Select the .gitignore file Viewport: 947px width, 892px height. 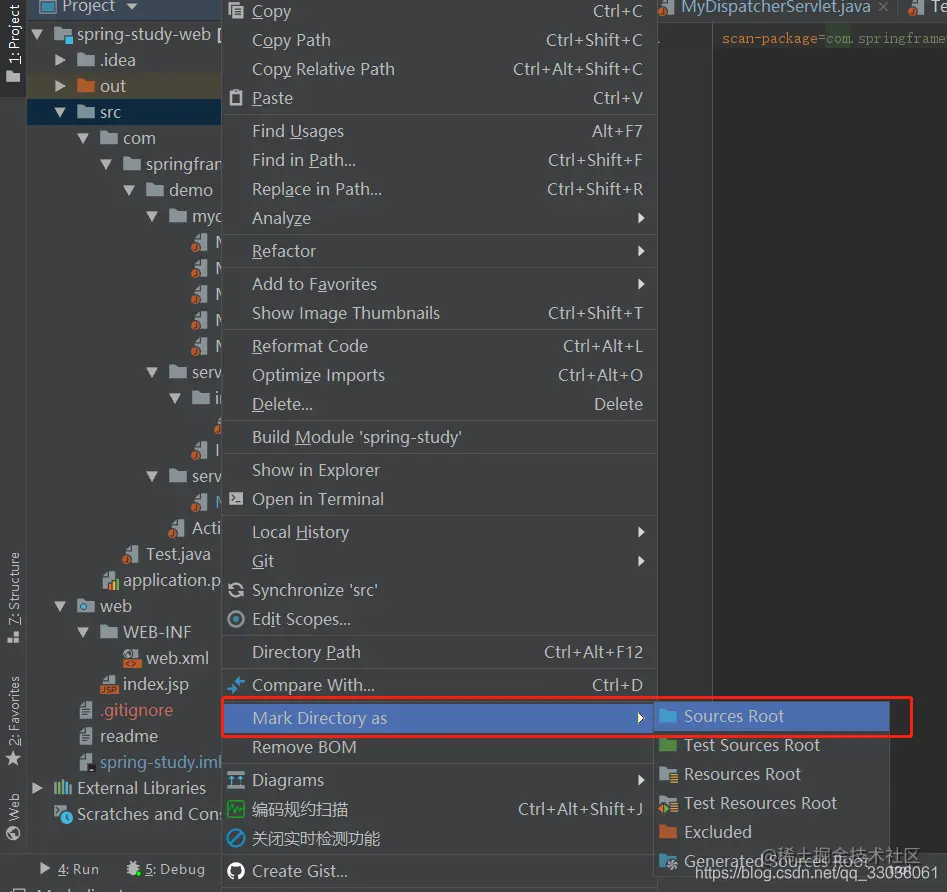136,710
